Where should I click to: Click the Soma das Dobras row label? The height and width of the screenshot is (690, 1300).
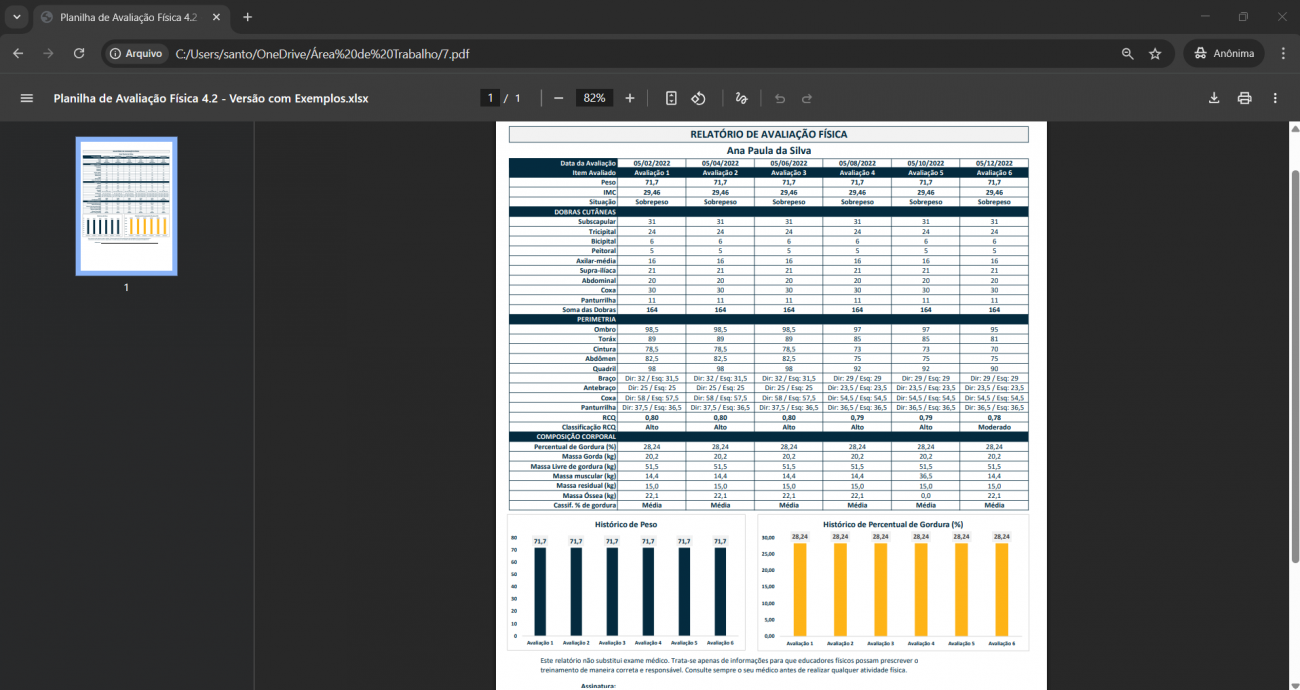pyautogui.click(x=589, y=310)
